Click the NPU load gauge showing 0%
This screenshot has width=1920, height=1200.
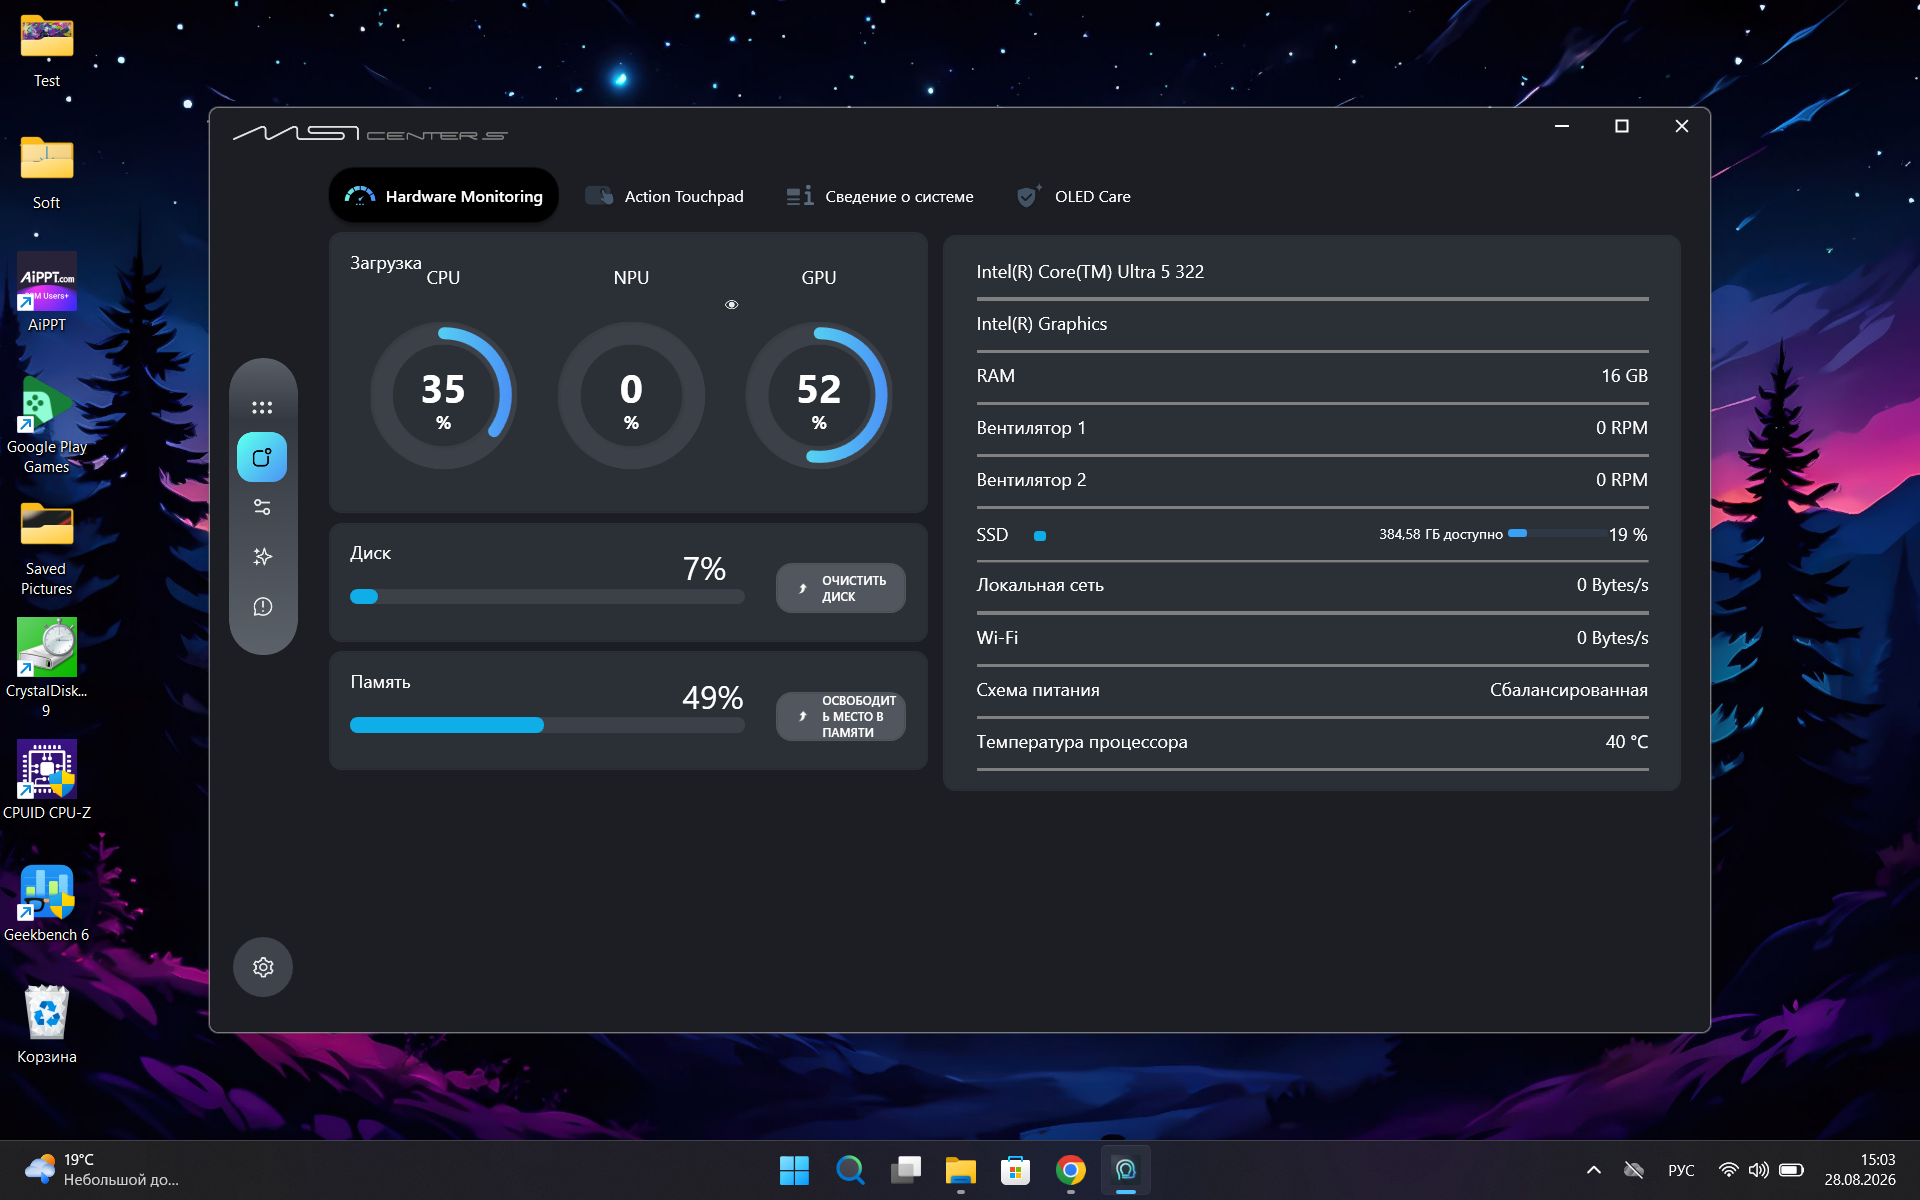tap(631, 396)
